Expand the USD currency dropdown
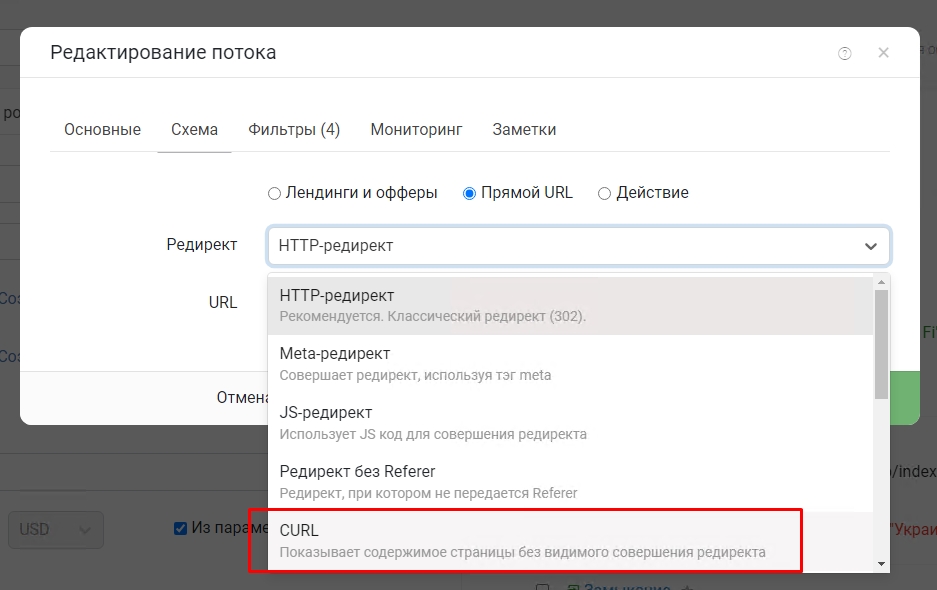 click(56, 530)
